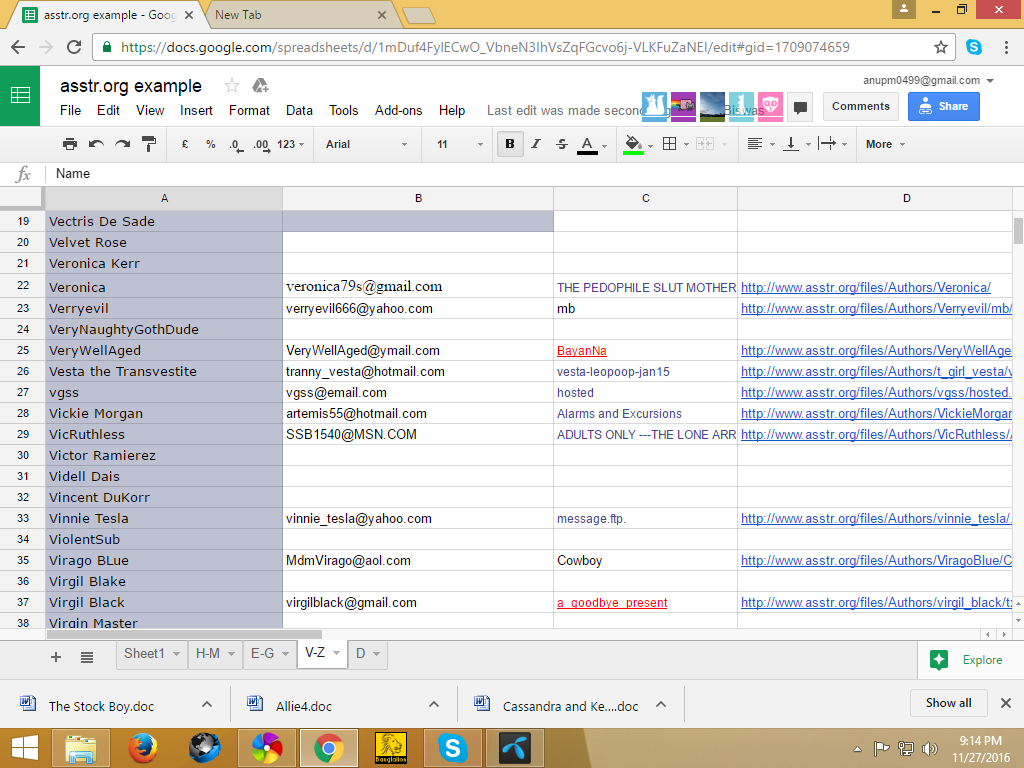Open Skype from the taskbar

click(453, 748)
